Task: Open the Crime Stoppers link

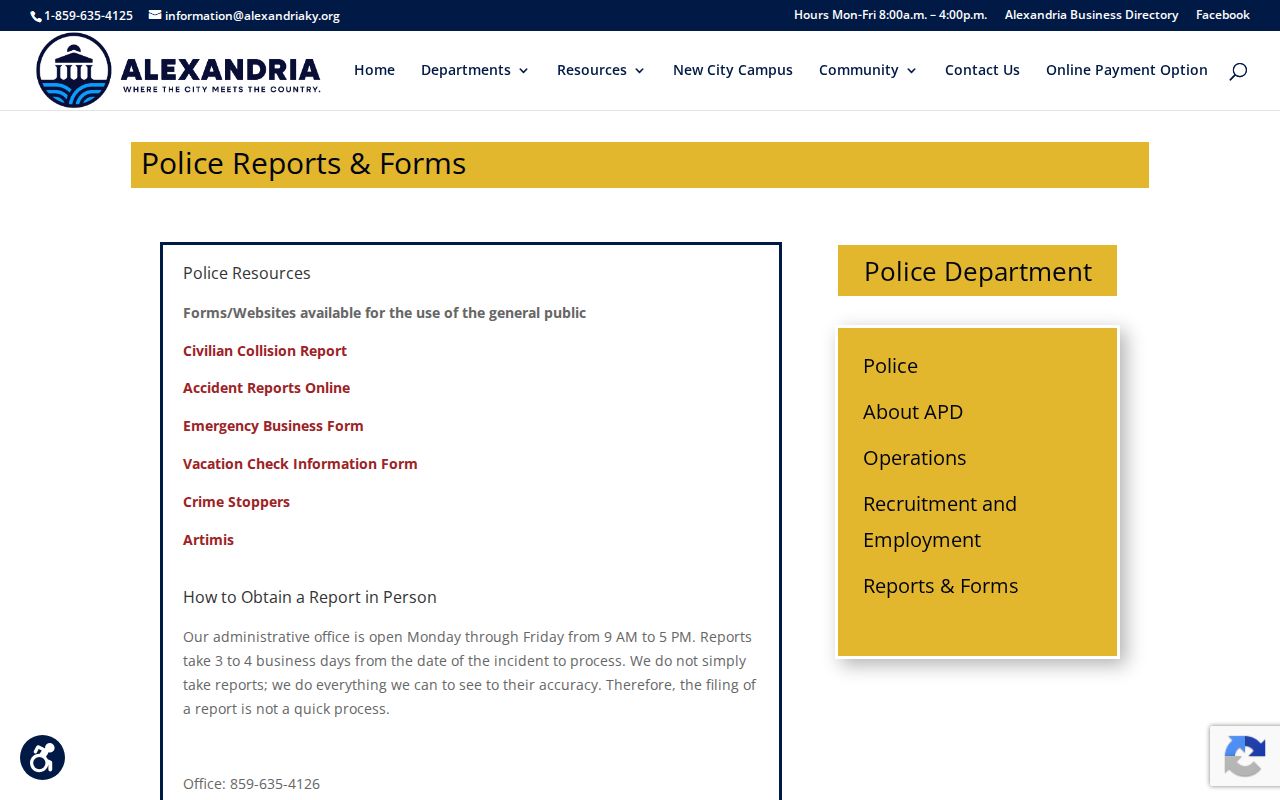Action: coord(236,502)
